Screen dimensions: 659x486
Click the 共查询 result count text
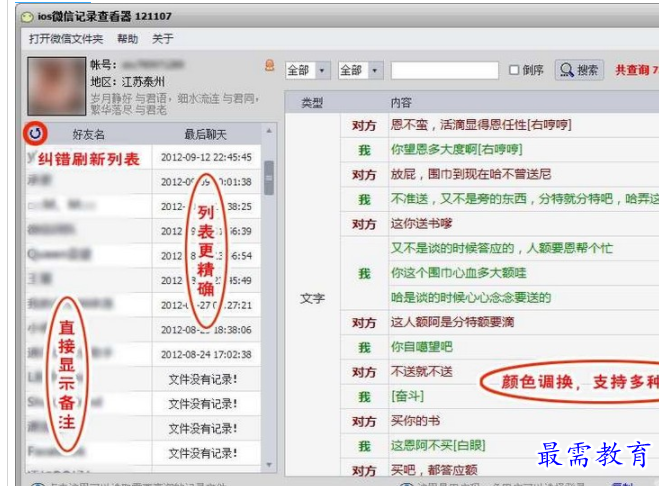pyautogui.click(x=636, y=70)
